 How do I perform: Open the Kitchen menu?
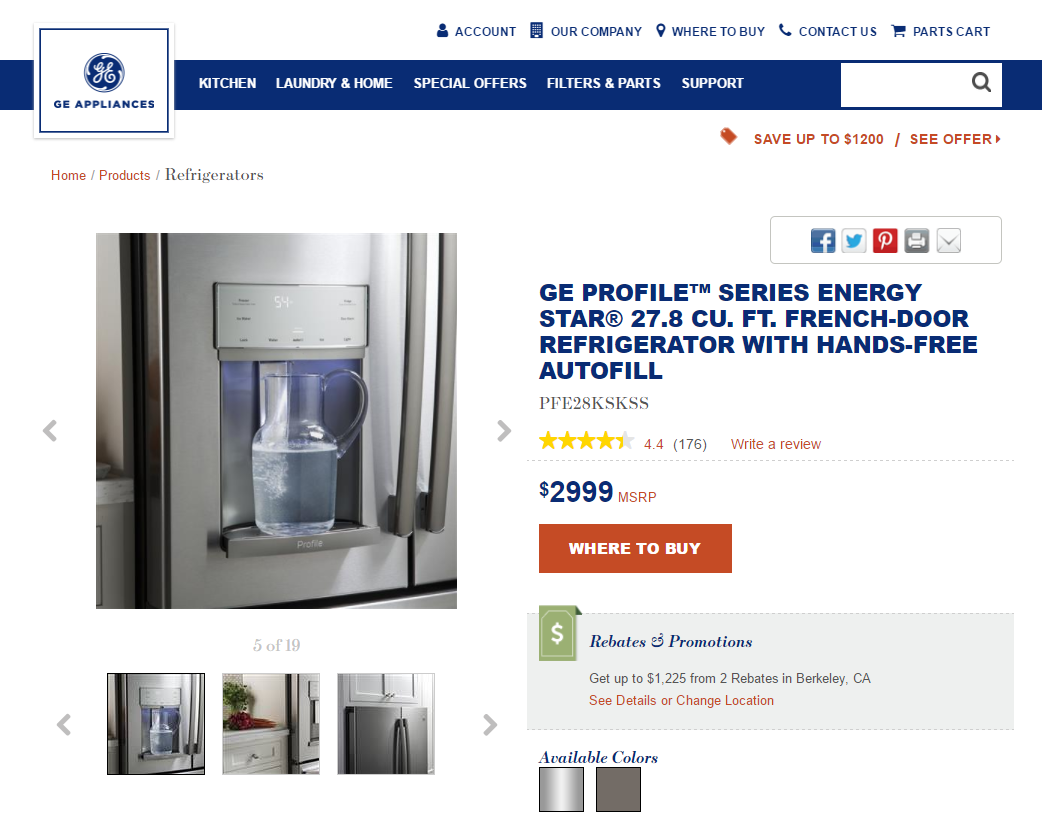(227, 83)
